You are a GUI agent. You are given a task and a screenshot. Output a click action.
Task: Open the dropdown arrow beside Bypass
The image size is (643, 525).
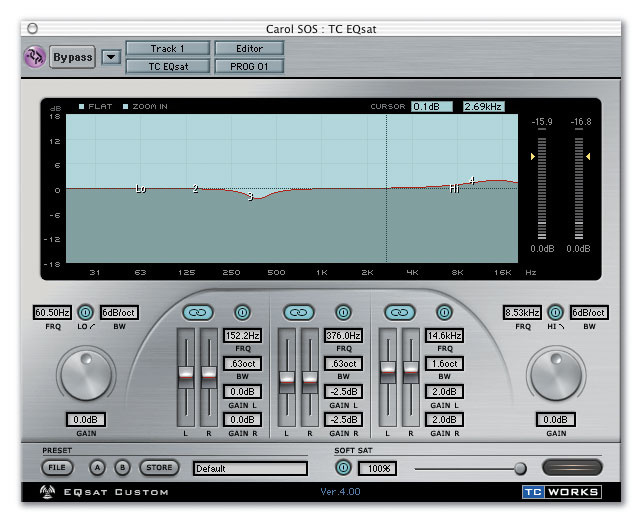[x=110, y=57]
